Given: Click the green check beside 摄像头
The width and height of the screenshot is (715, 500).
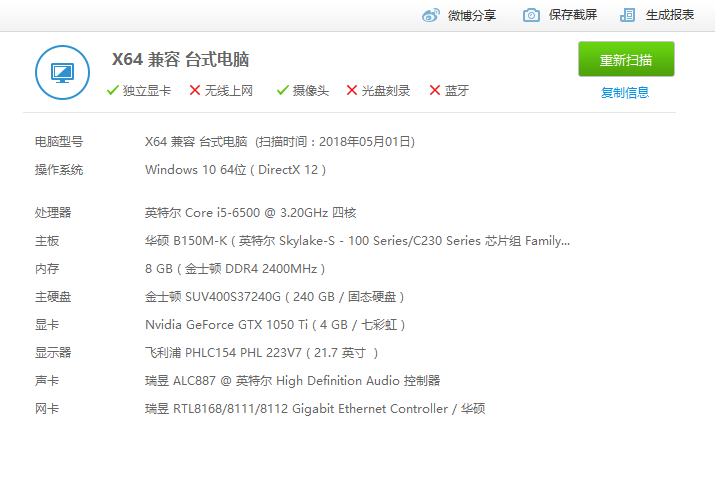Looking at the screenshot, I should coord(283,90).
